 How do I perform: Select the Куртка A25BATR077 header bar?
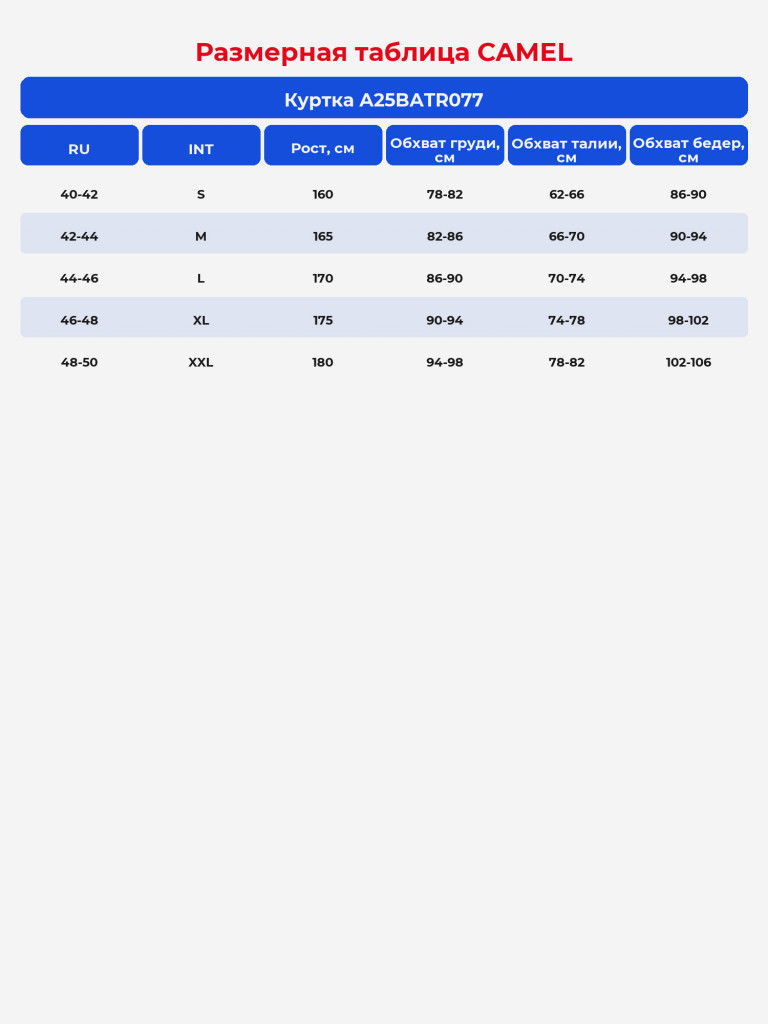click(384, 98)
